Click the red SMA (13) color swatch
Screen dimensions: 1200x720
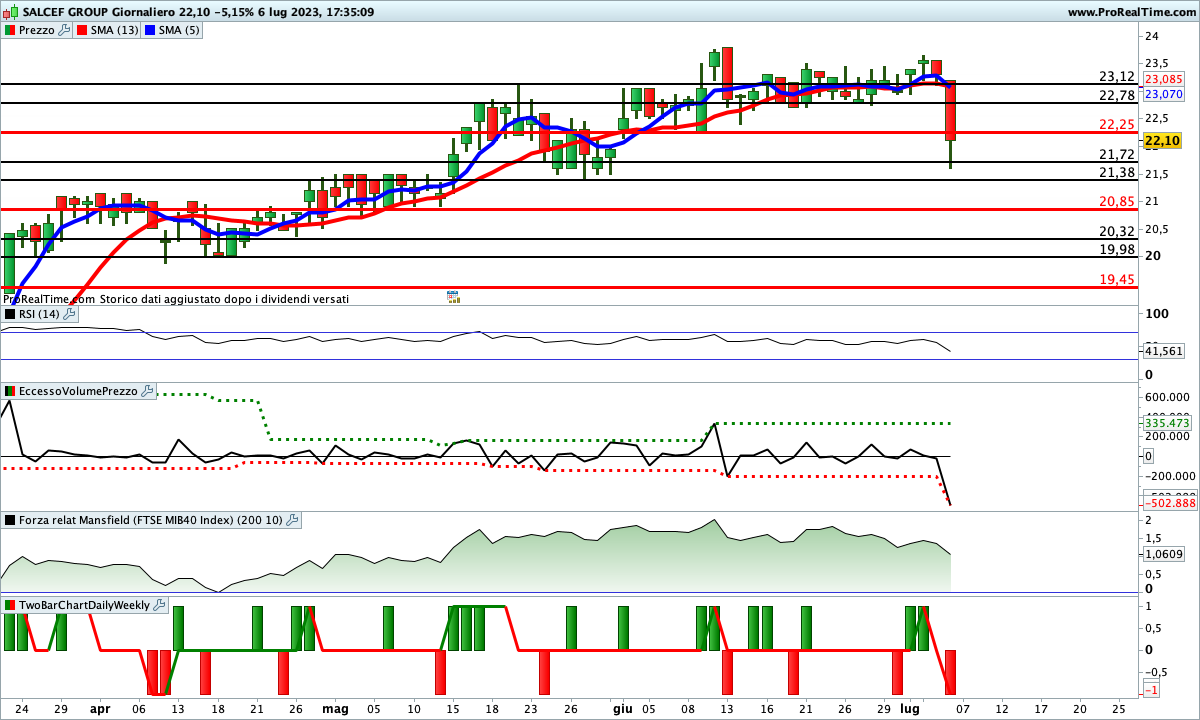point(83,30)
